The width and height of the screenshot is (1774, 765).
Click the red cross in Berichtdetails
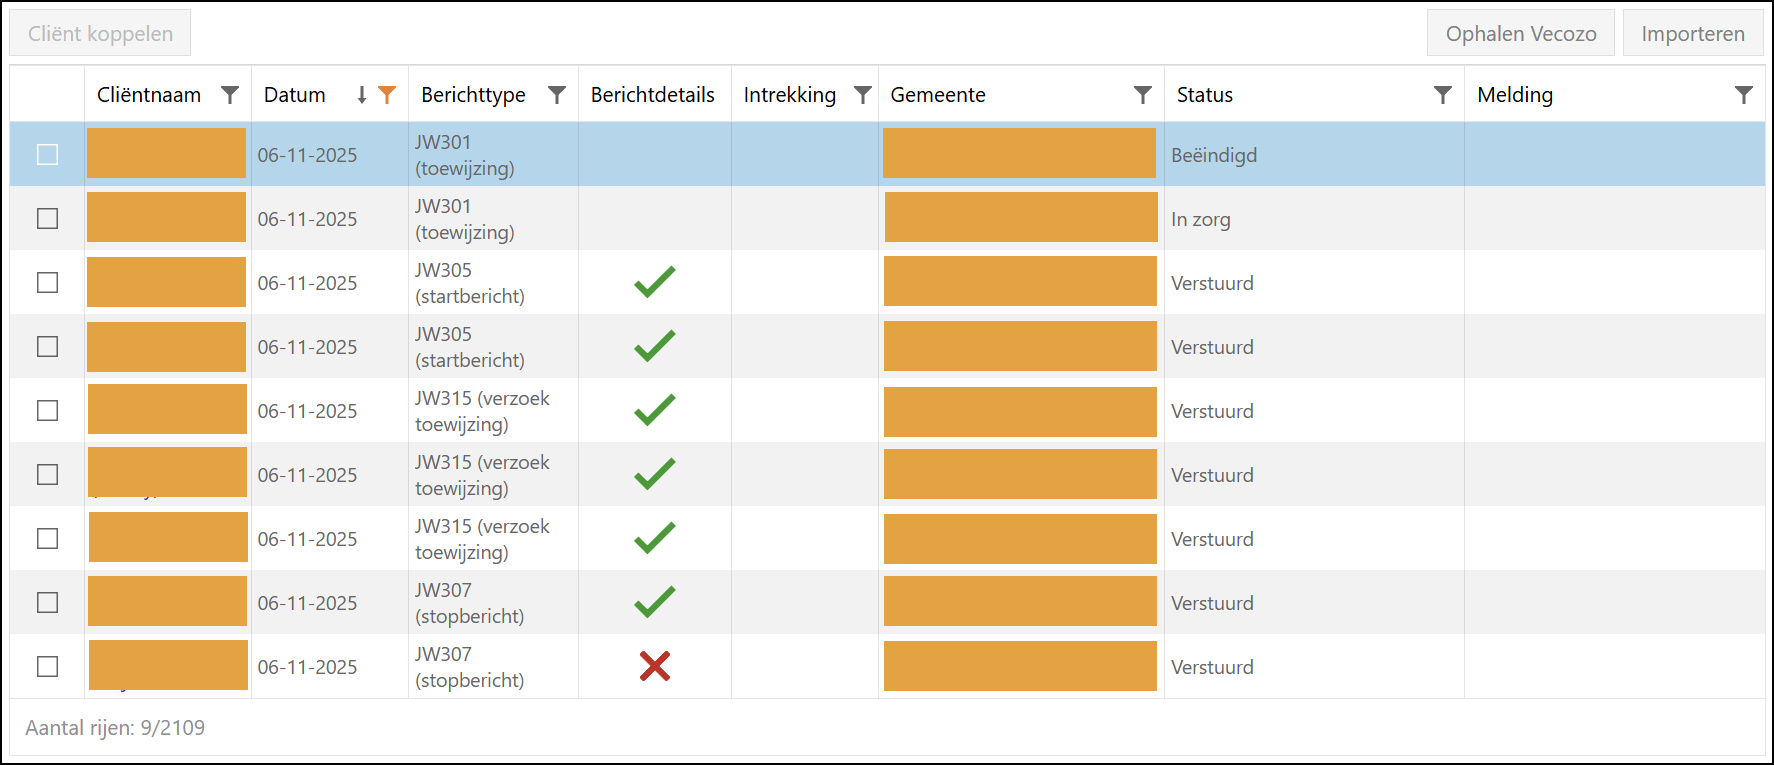(x=655, y=666)
